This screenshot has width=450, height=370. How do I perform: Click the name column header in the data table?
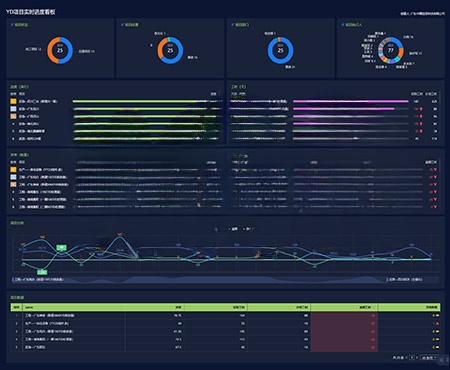[29, 307]
